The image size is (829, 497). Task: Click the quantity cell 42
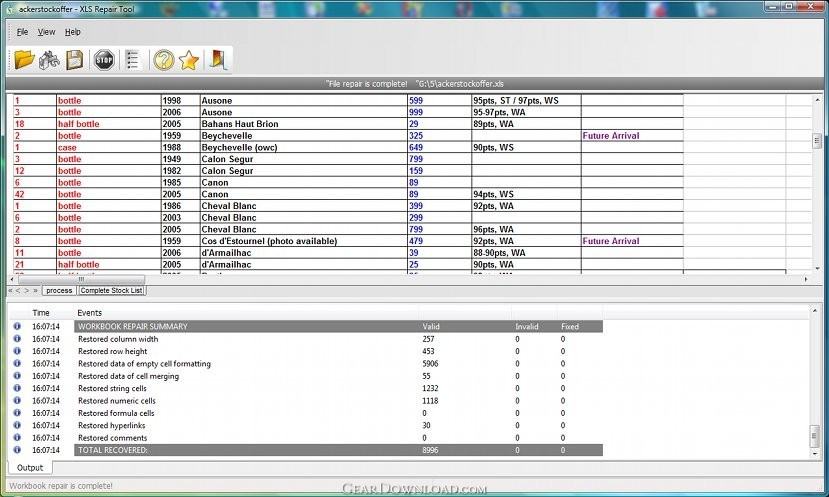pyautogui.click(x=35, y=194)
